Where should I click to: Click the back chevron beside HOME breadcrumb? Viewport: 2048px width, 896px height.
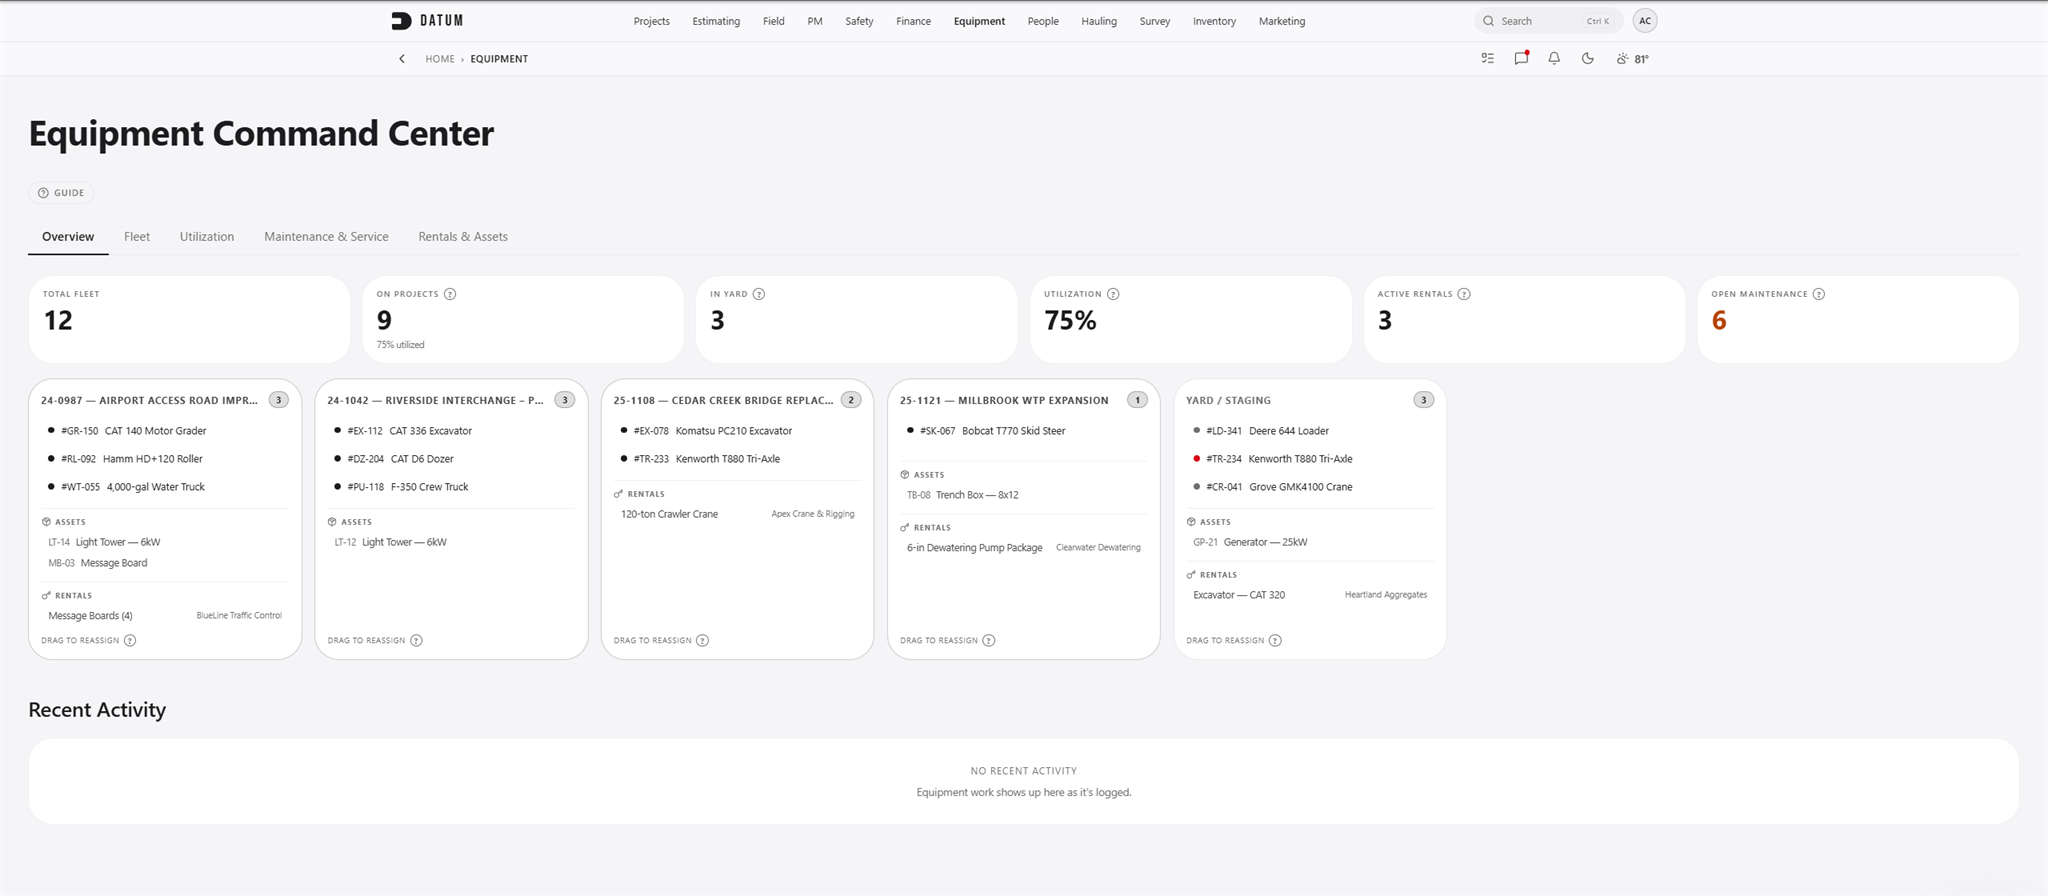402,59
